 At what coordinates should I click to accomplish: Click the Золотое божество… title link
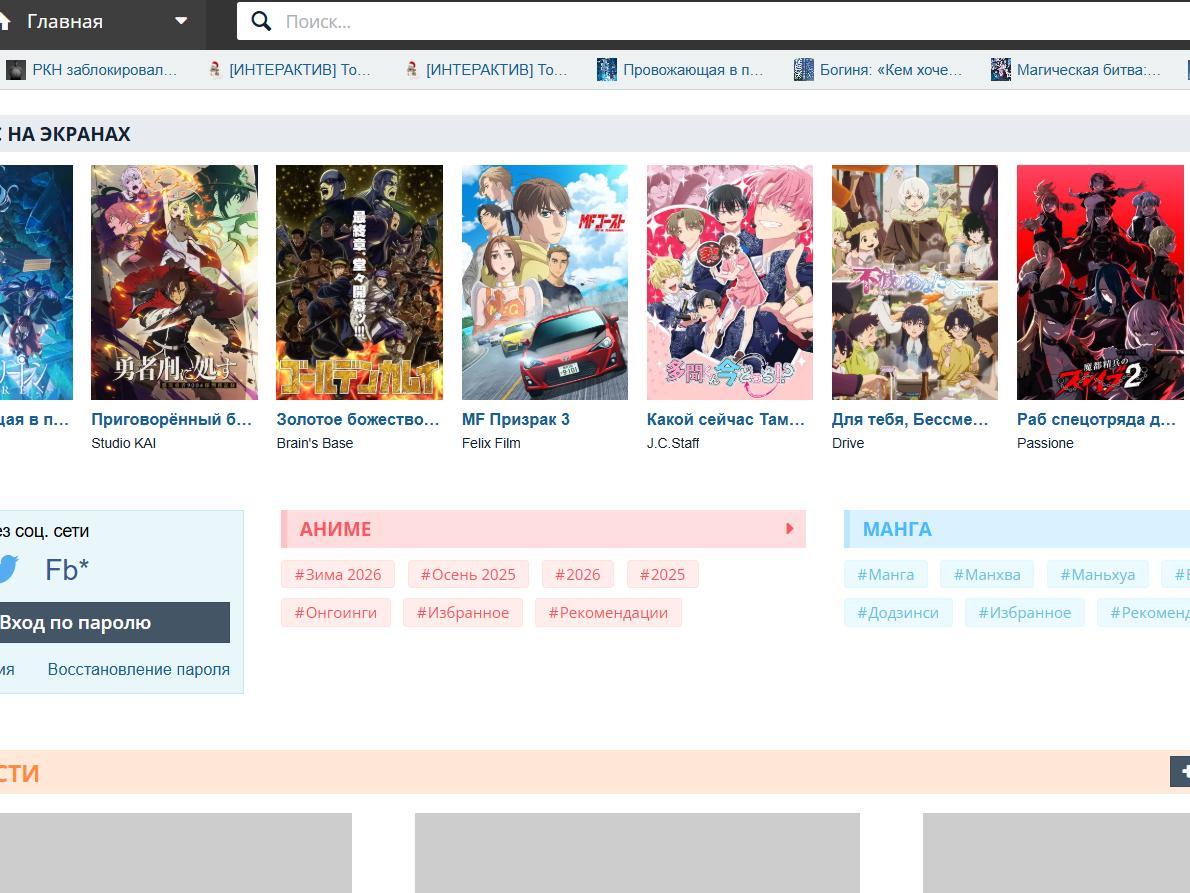[357, 420]
